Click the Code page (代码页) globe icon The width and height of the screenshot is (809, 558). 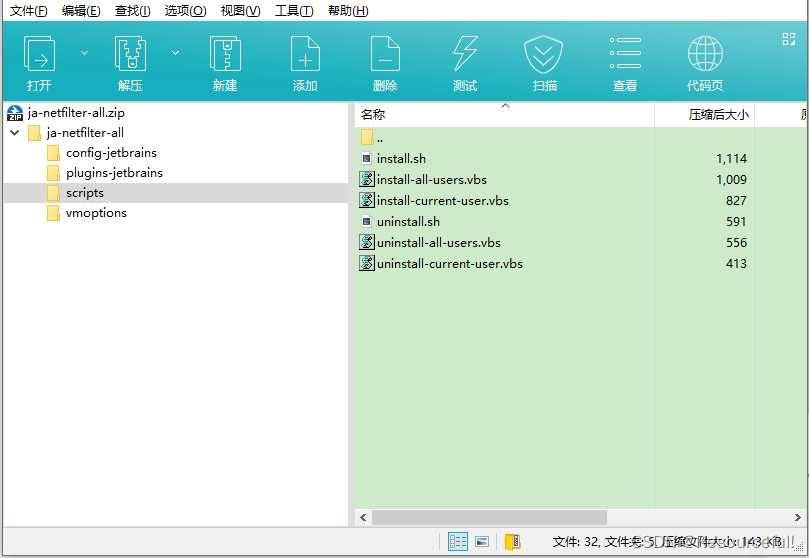(705, 54)
